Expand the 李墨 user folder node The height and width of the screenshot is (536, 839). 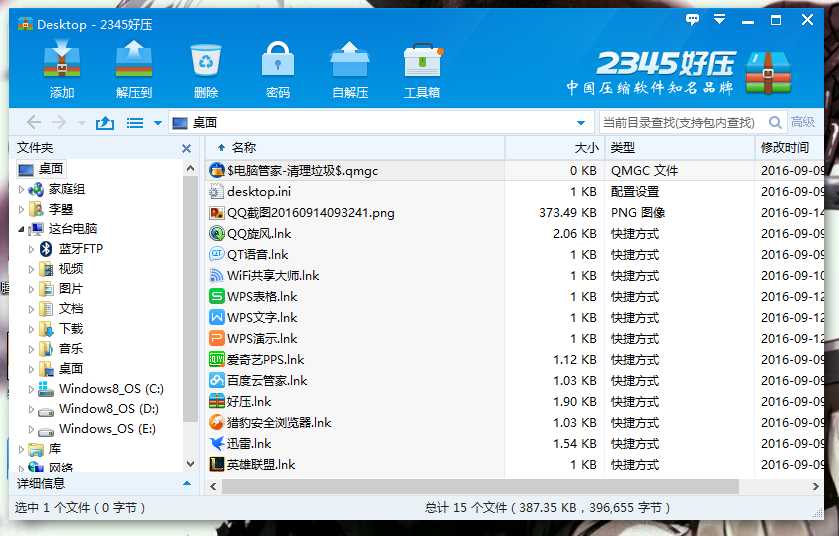pos(21,209)
